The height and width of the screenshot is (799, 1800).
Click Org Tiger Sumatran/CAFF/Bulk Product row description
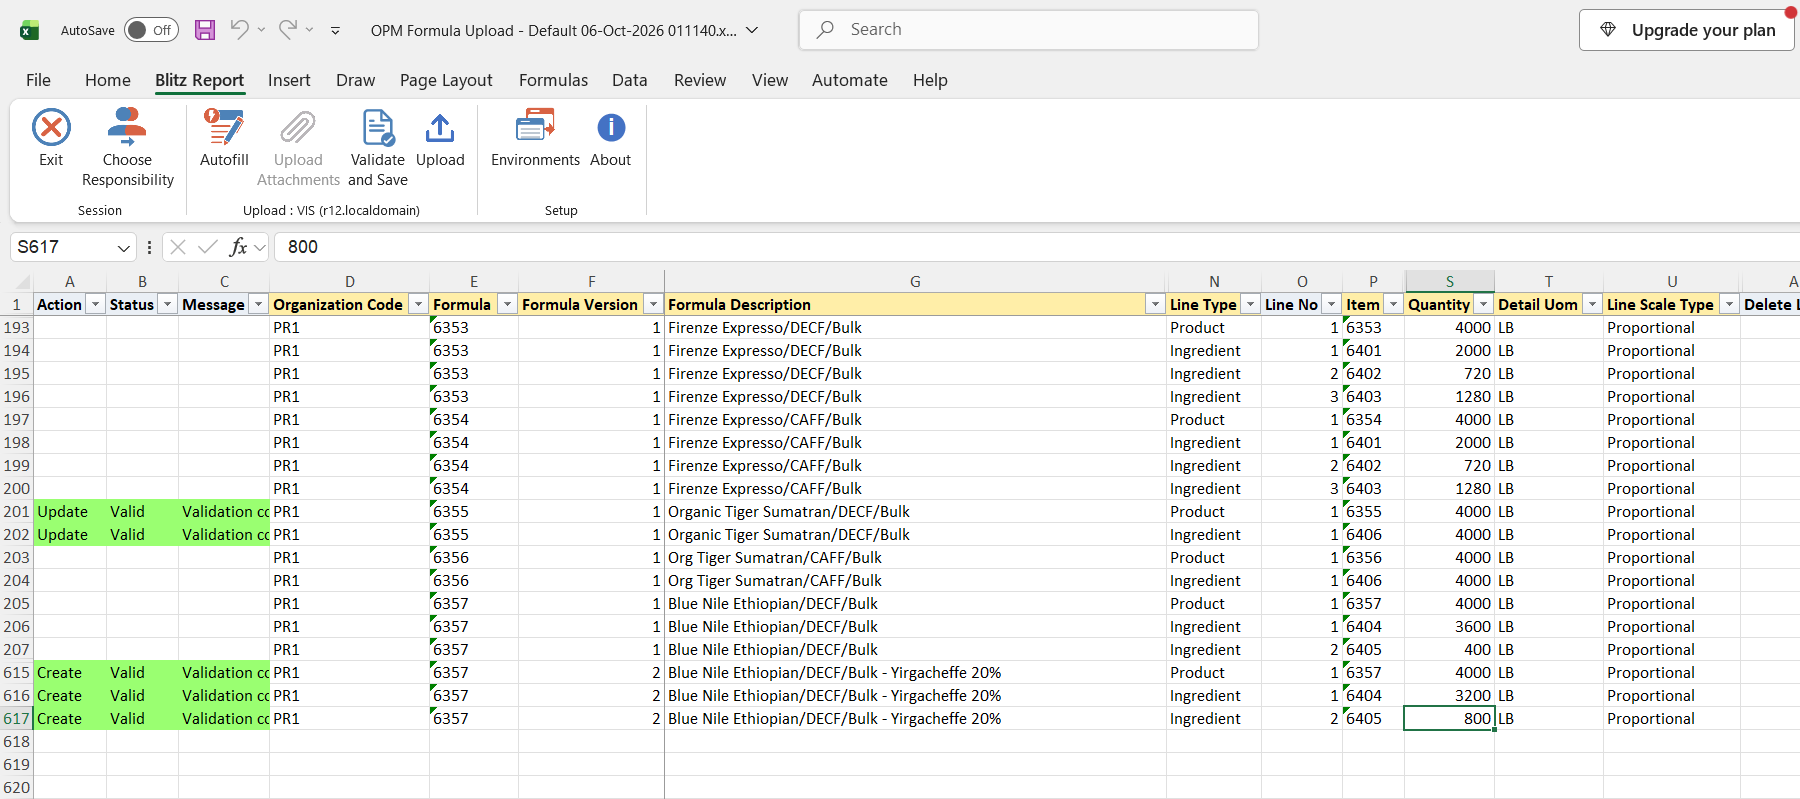point(915,558)
